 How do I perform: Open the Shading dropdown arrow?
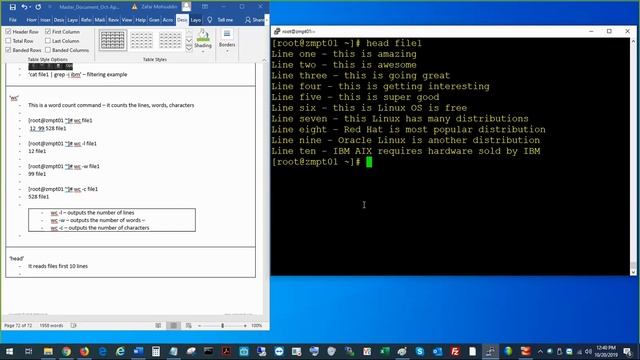pyautogui.click(x=203, y=52)
